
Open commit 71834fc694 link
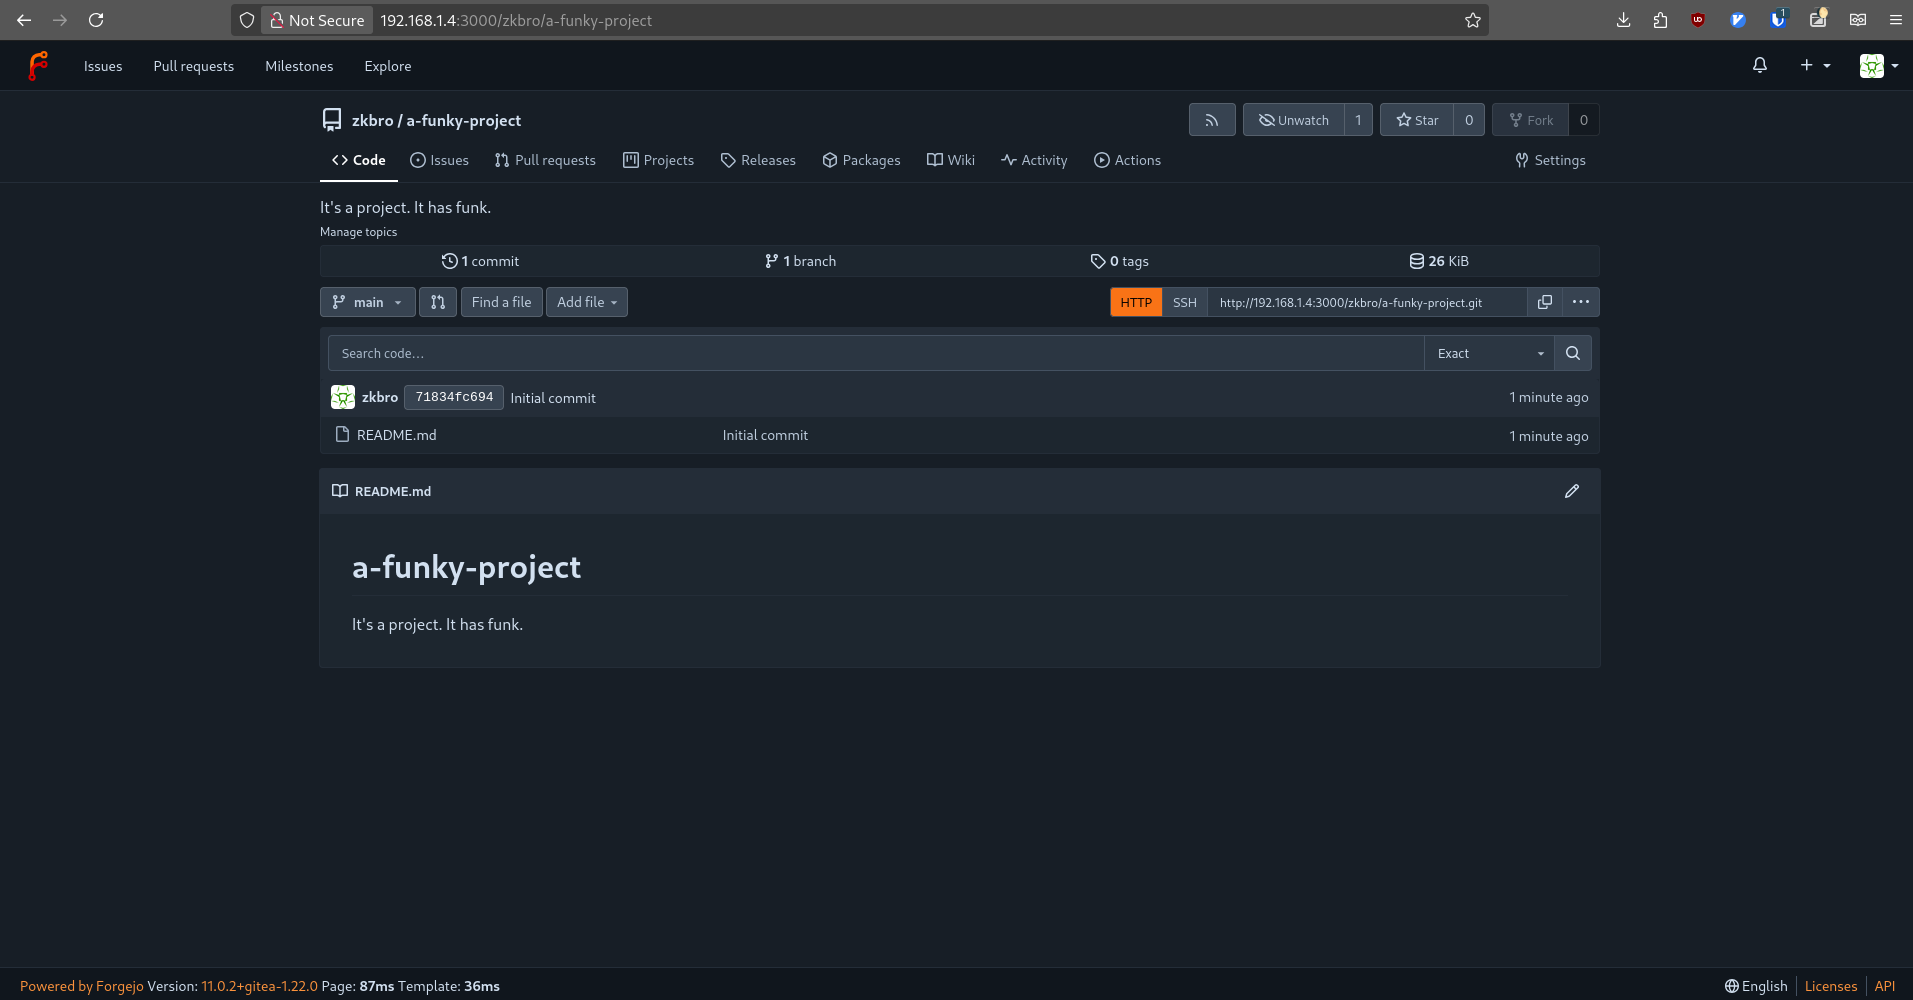click(454, 397)
